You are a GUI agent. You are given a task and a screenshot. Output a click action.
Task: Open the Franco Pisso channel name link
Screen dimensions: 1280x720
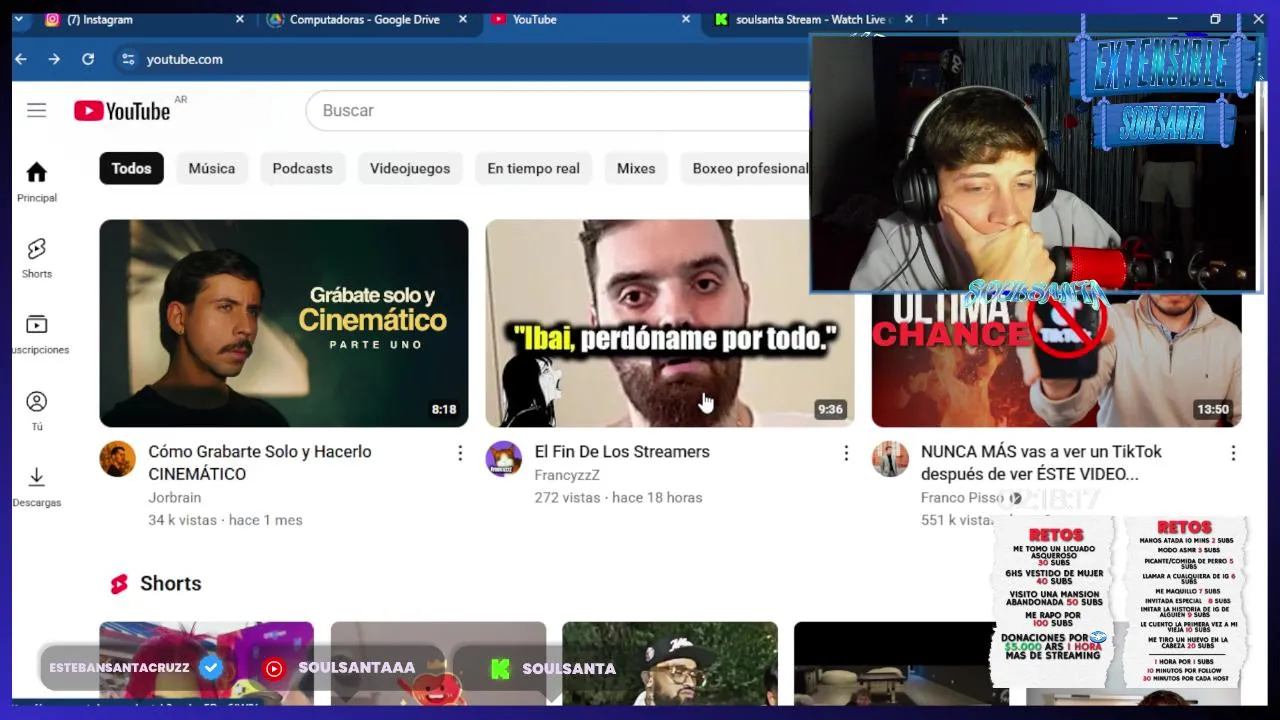pyautogui.click(x=963, y=497)
